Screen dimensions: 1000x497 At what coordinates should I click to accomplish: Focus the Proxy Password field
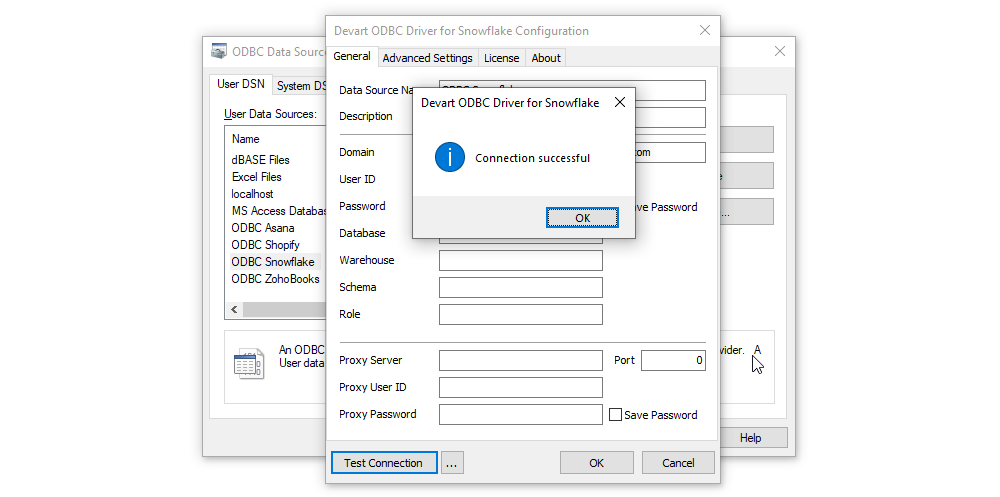pos(520,414)
